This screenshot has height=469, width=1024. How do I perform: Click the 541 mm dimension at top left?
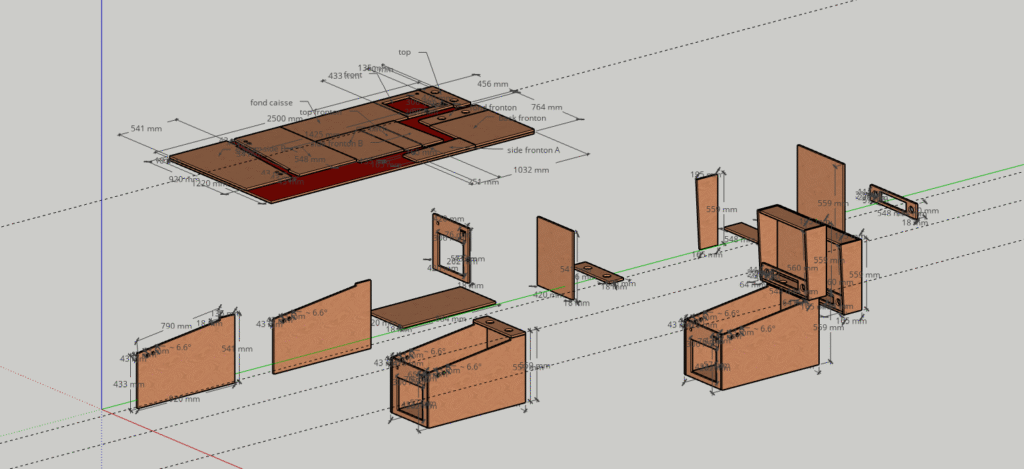148,129
